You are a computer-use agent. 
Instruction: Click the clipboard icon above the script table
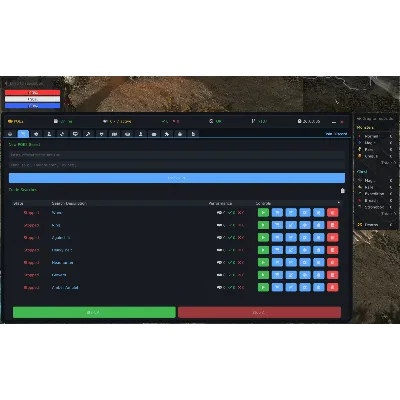point(342,191)
